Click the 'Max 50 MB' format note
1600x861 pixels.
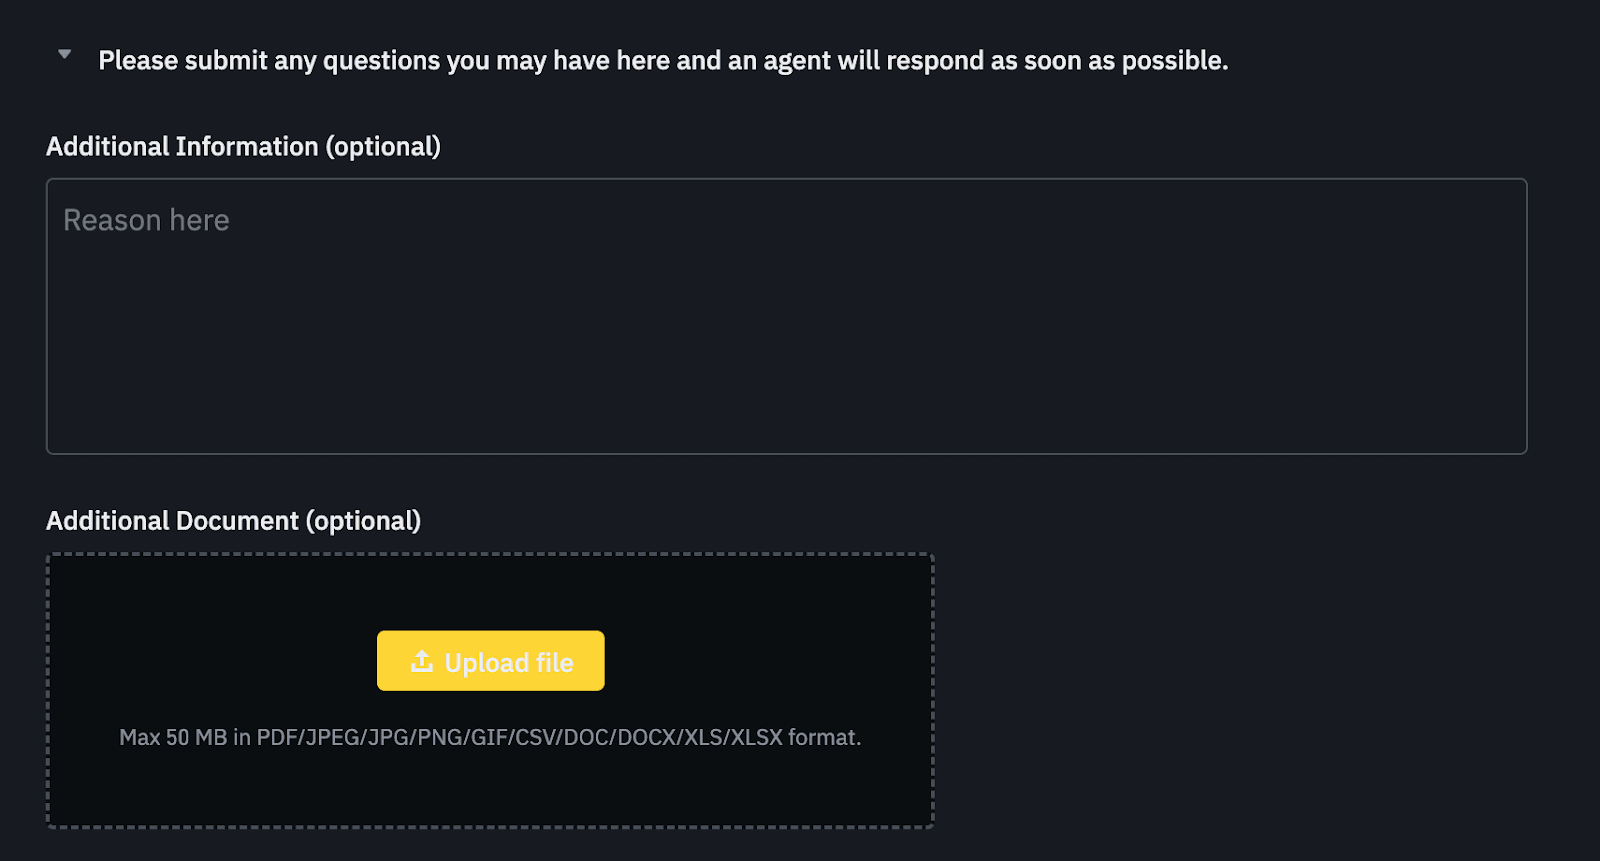(490, 738)
